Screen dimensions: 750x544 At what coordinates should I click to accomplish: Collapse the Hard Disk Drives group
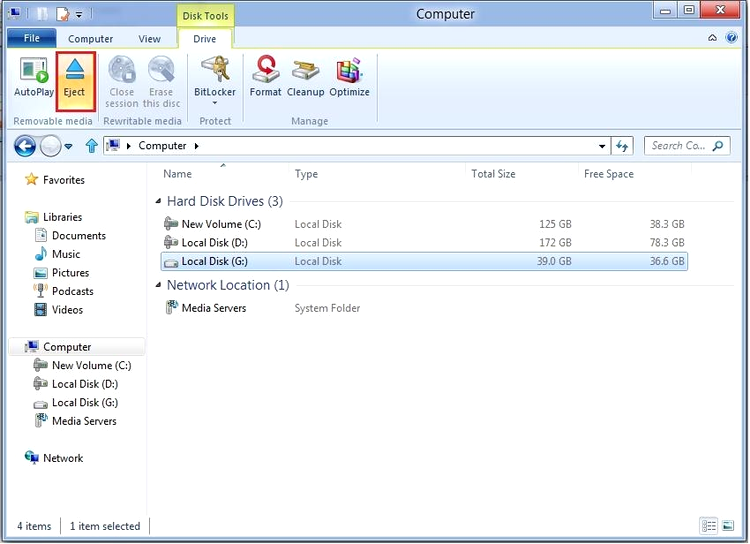click(158, 201)
